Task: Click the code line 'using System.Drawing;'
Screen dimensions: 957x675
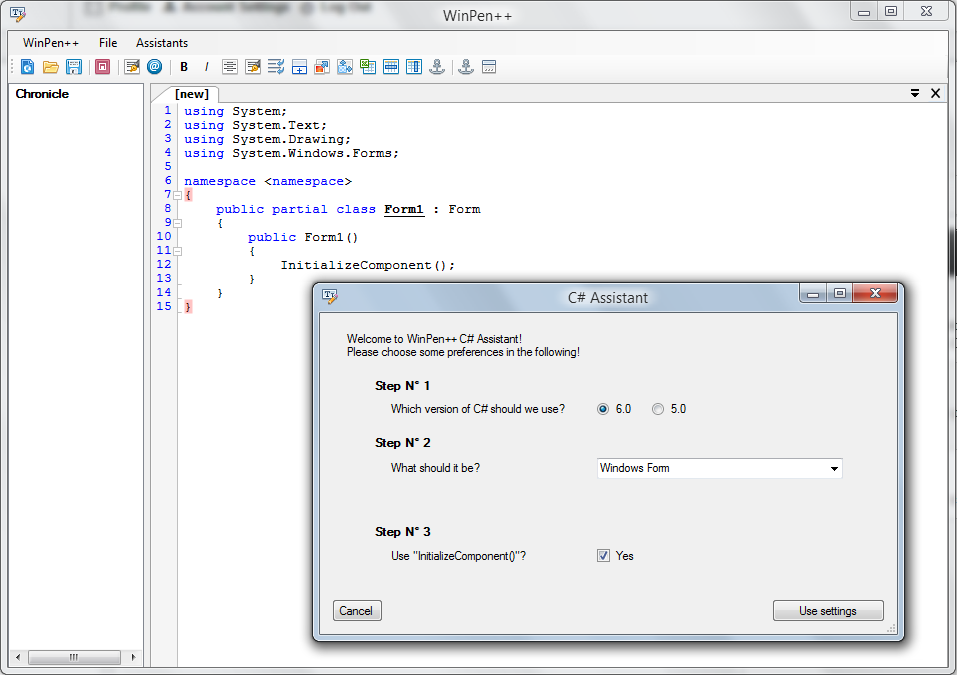Action: [x=267, y=140]
